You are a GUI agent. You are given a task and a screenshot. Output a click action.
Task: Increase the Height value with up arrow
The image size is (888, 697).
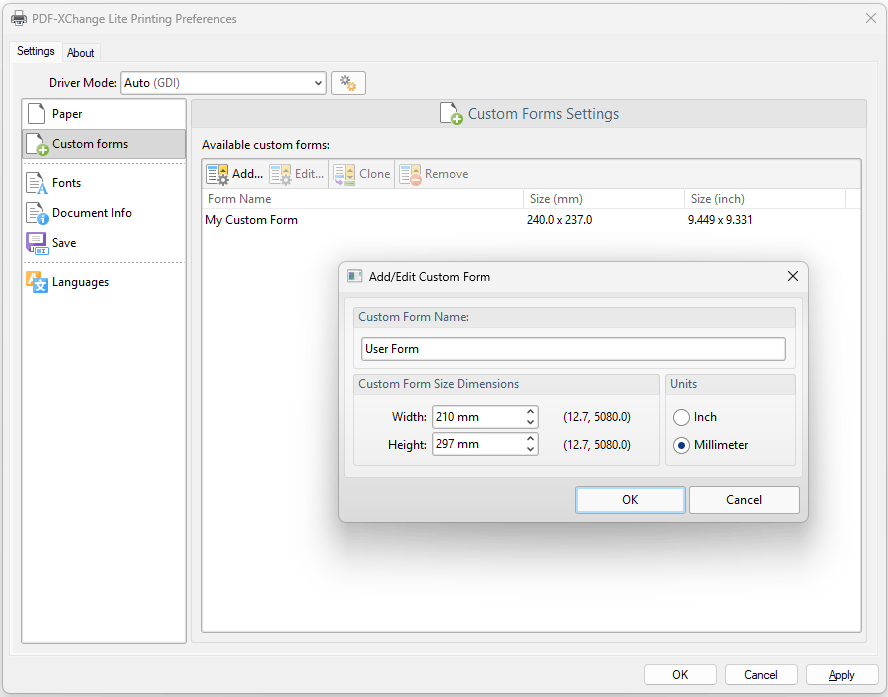(530, 439)
